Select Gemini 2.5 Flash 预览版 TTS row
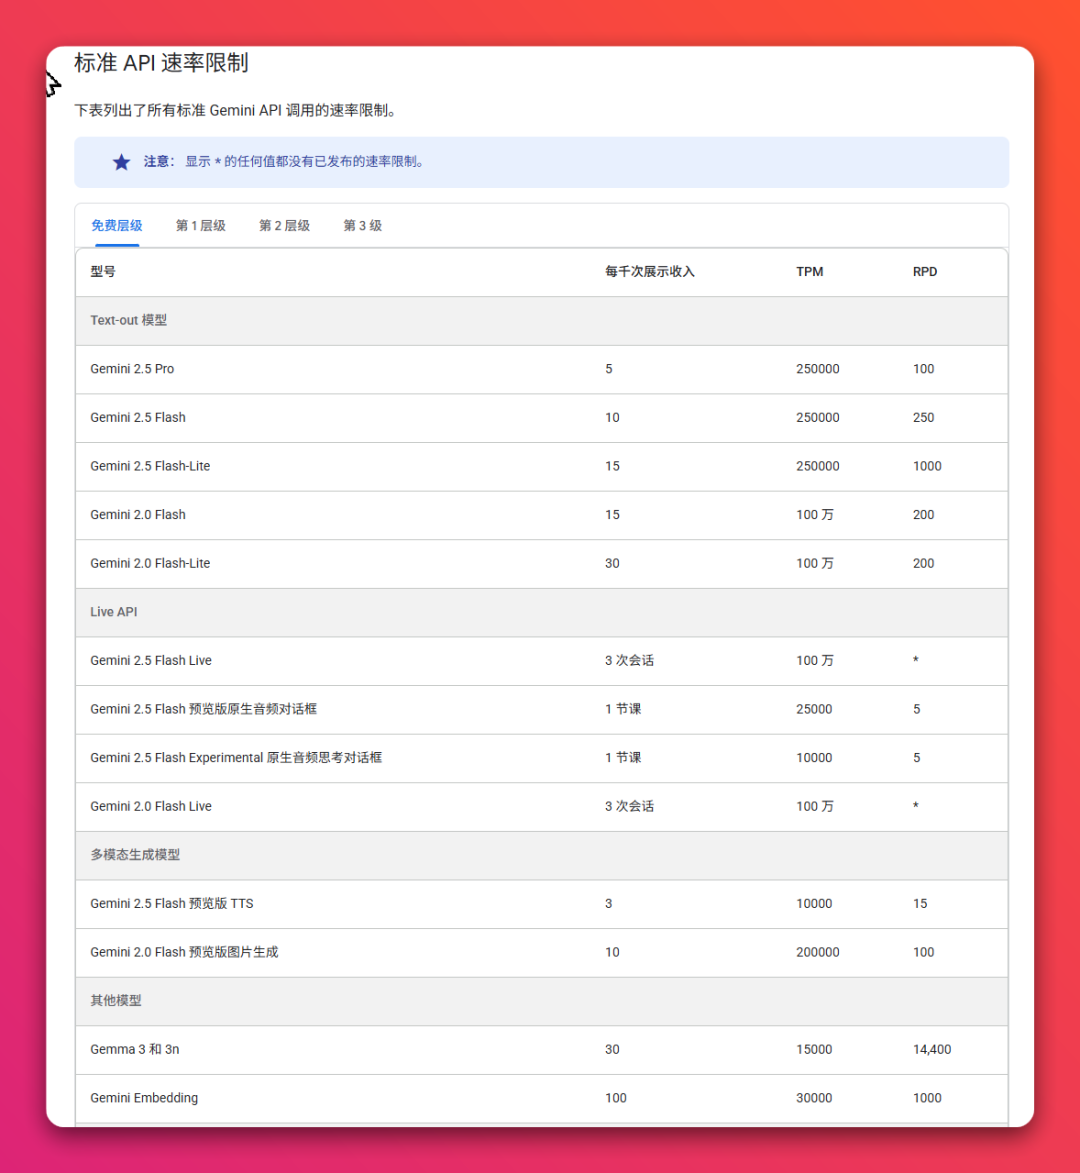 pos(541,904)
